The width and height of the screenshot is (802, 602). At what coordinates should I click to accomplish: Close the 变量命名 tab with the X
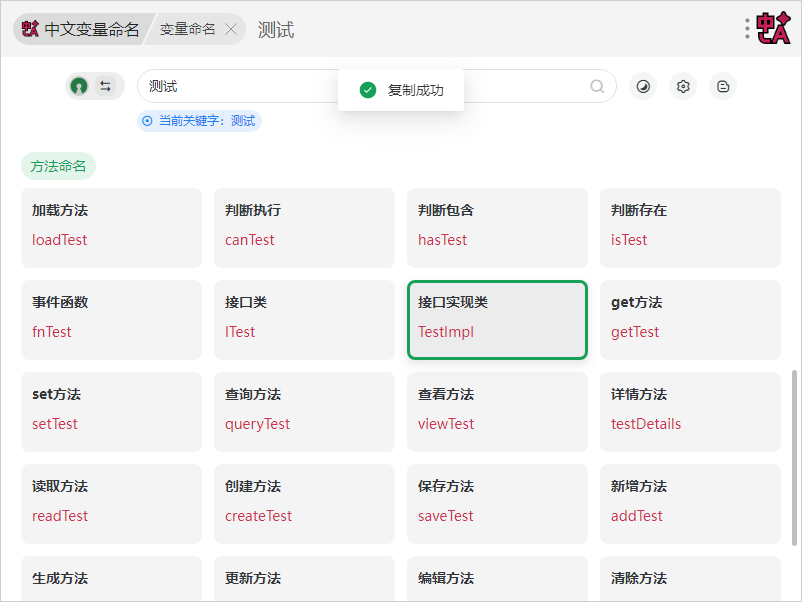click(231, 29)
